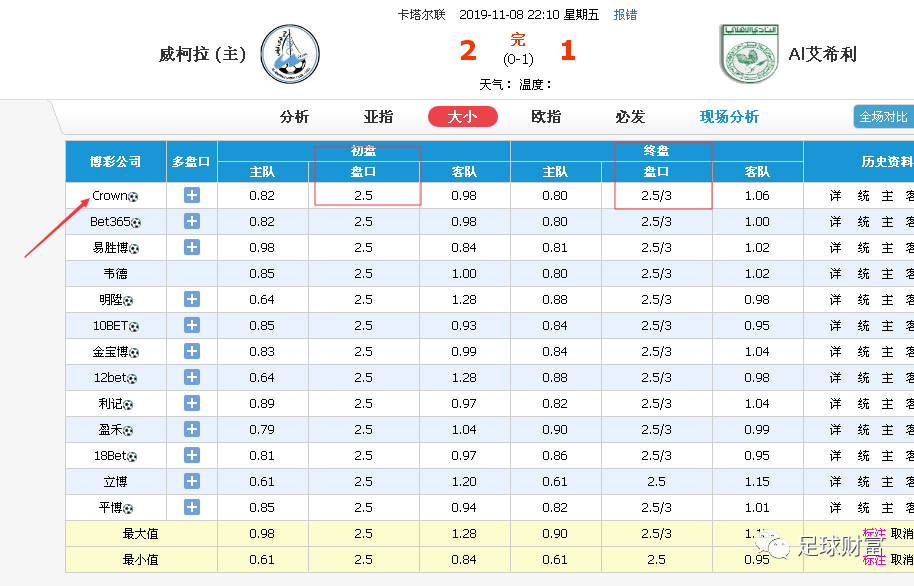Click soccer ball icon next to 12bet

tap(132, 379)
